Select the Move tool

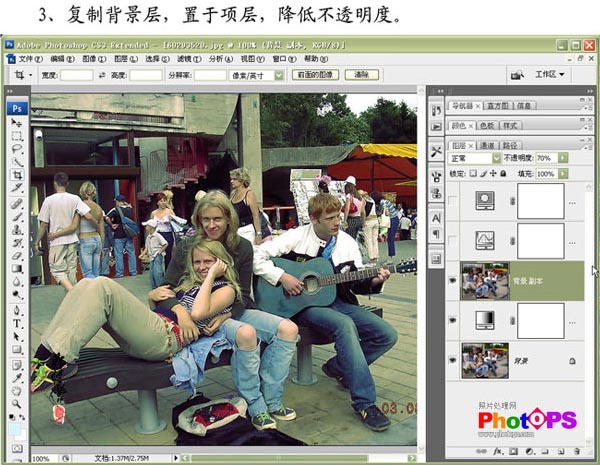[x=16, y=122]
